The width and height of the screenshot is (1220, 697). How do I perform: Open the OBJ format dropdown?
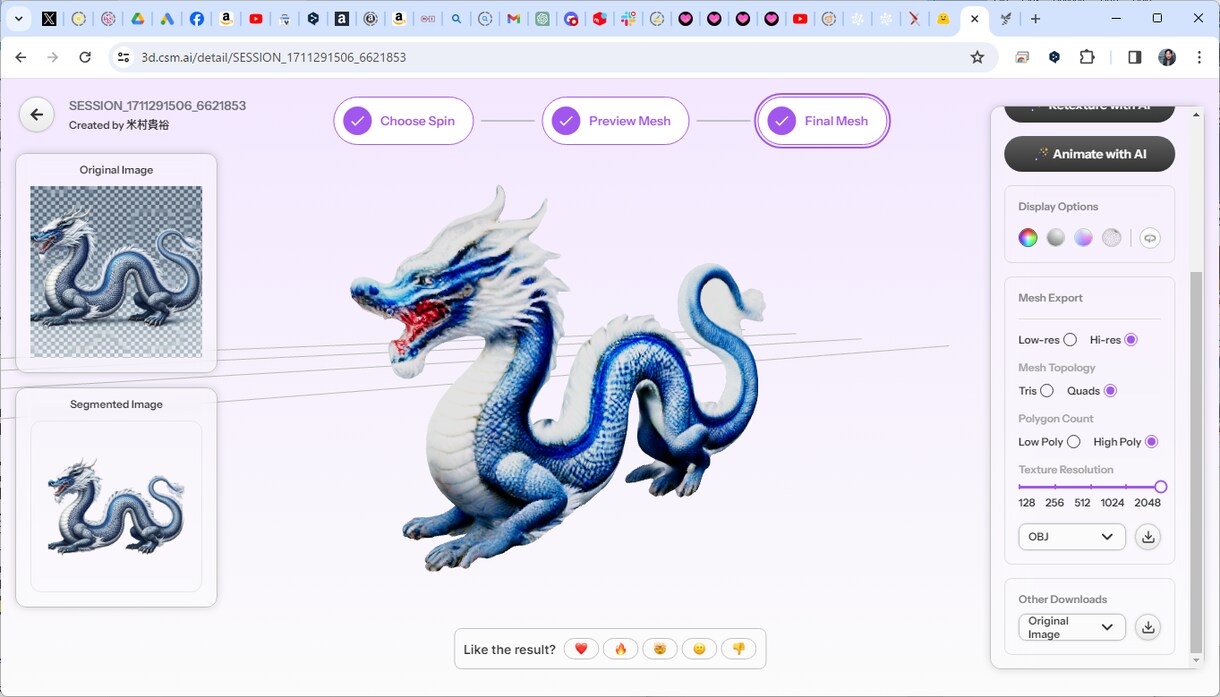pos(1071,537)
